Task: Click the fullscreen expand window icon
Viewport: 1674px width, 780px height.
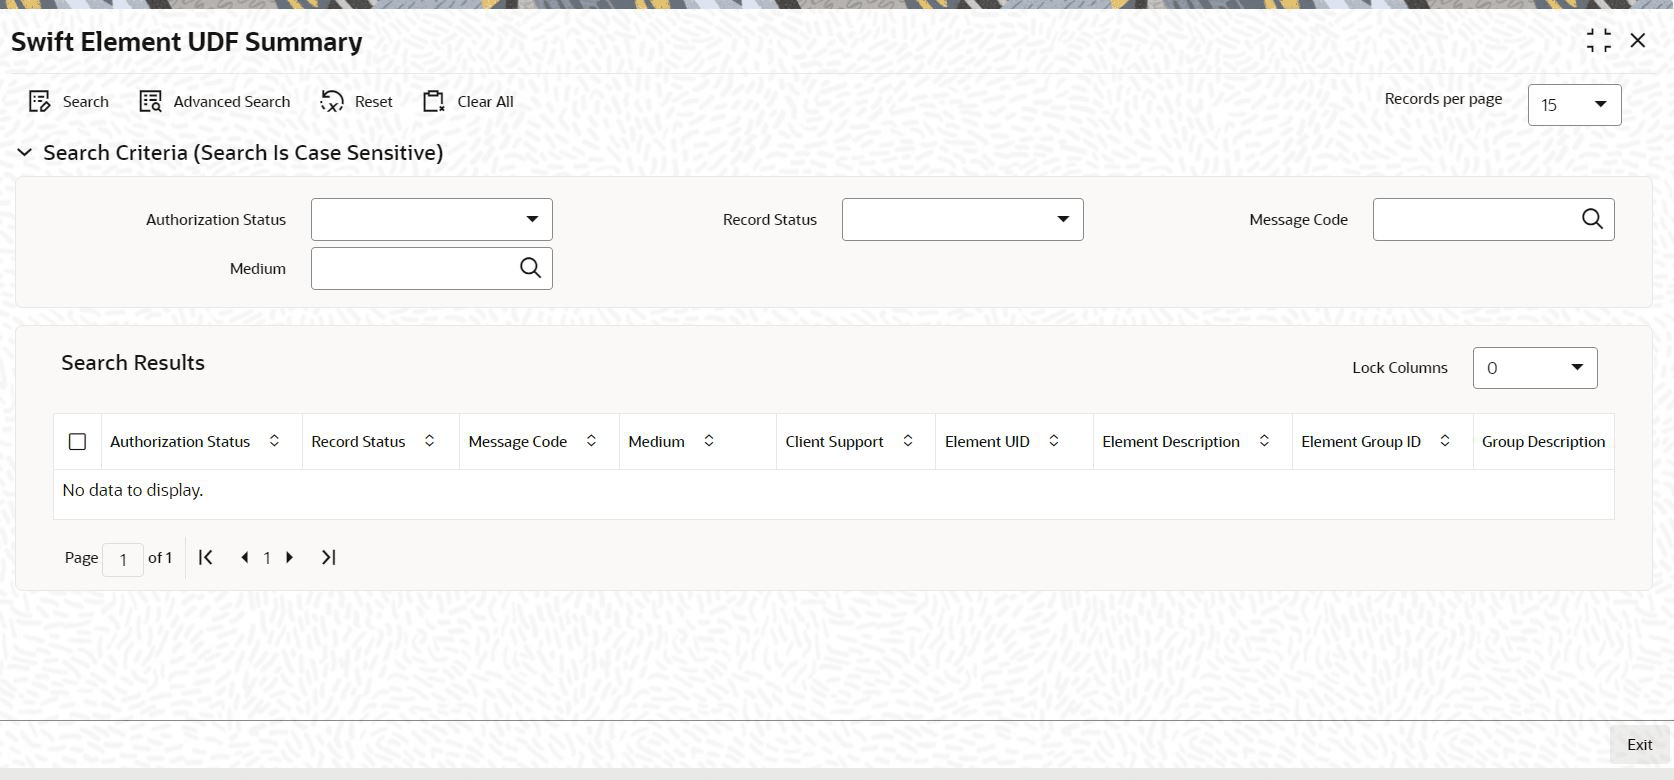Action: click(x=1598, y=41)
